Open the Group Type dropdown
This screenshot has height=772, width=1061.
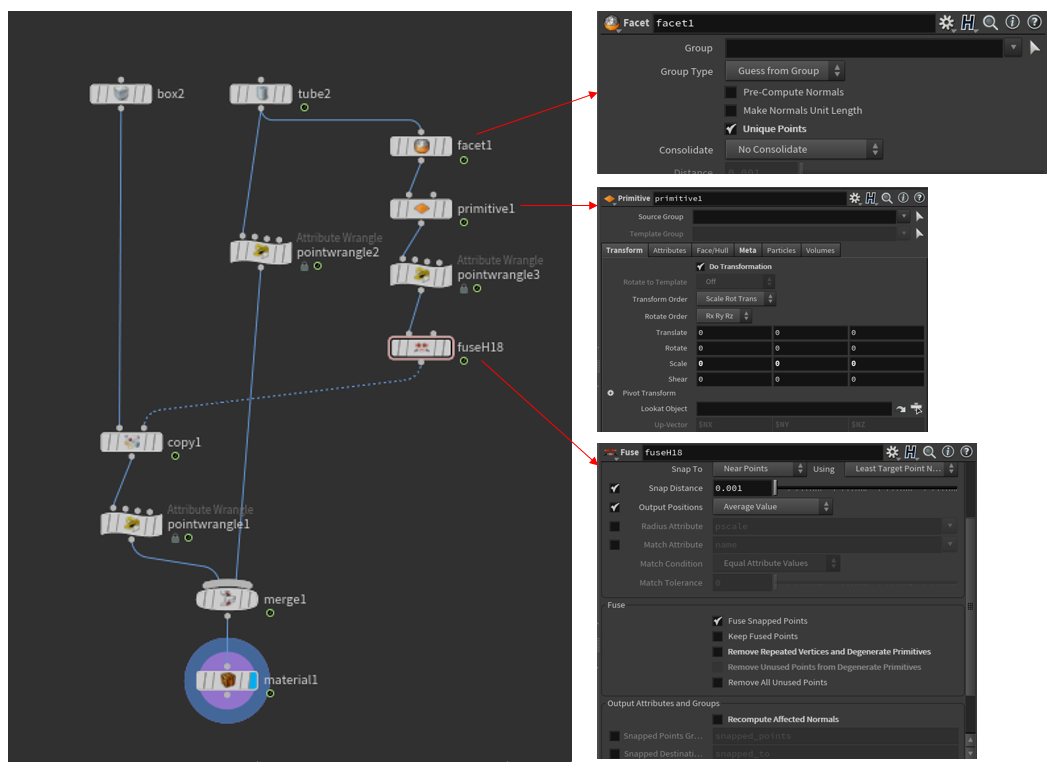(785, 71)
